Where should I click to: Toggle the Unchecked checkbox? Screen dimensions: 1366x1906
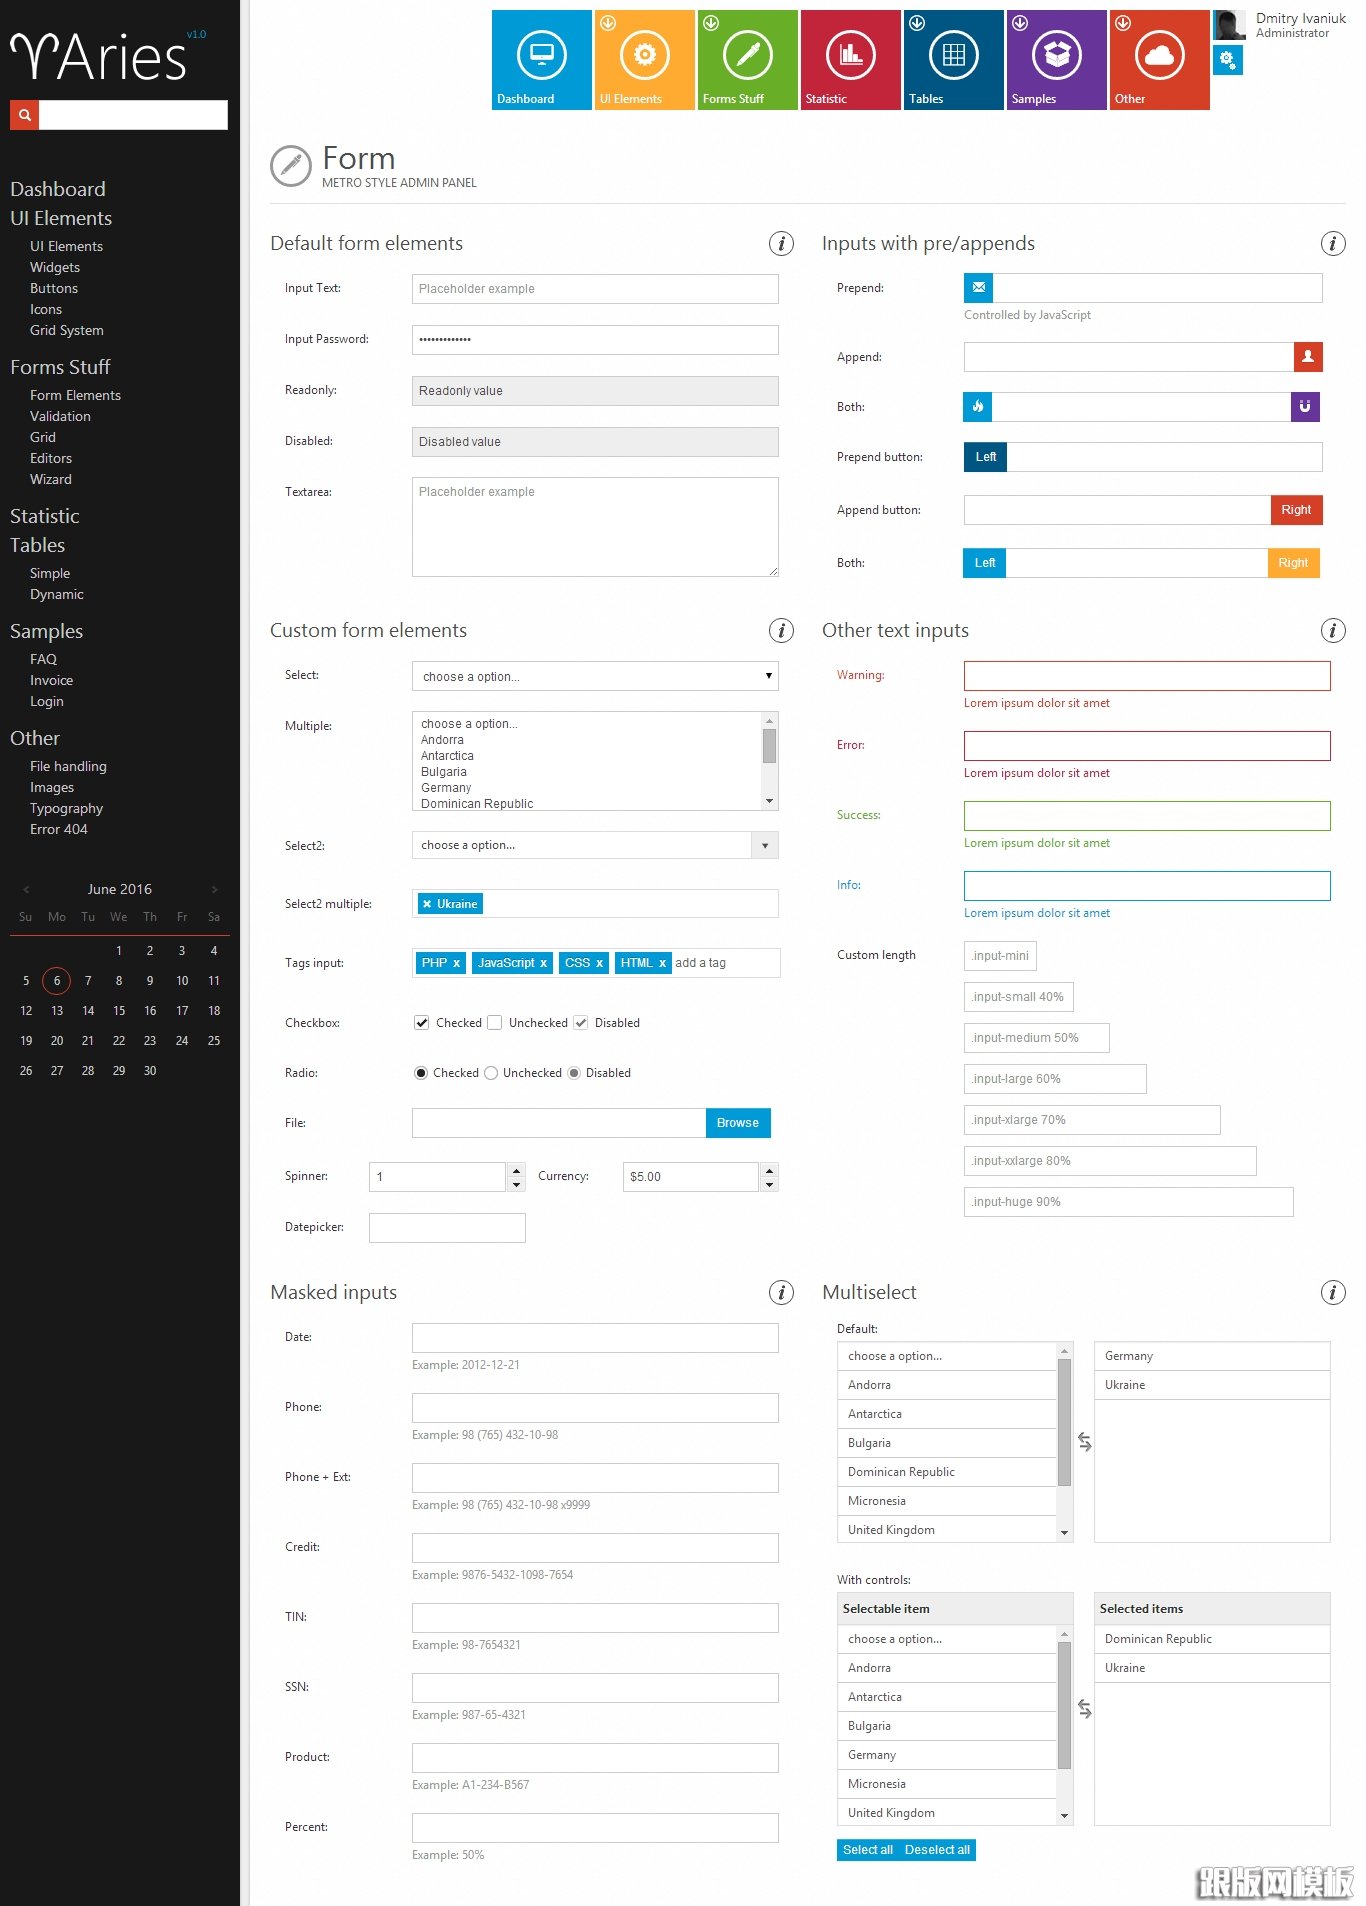(x=494, y=1023)
